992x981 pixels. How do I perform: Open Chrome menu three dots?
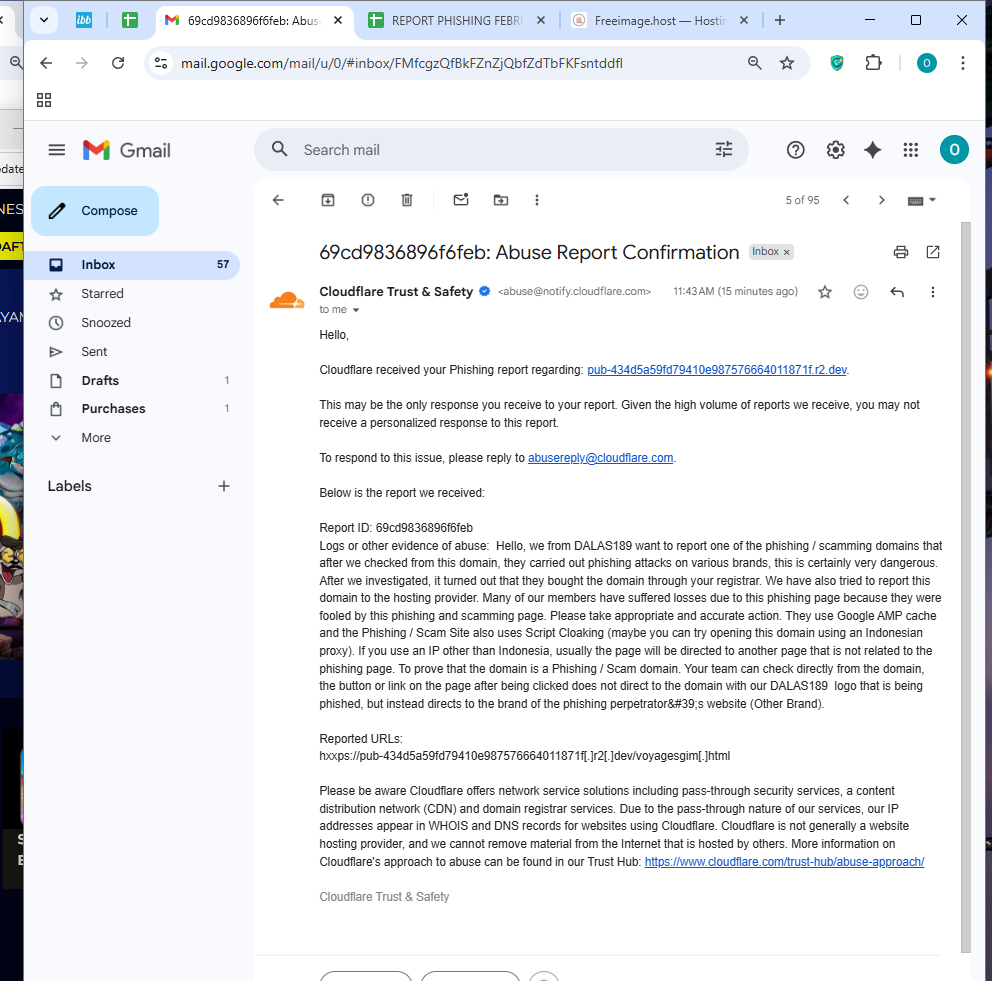tap(962, 63)
